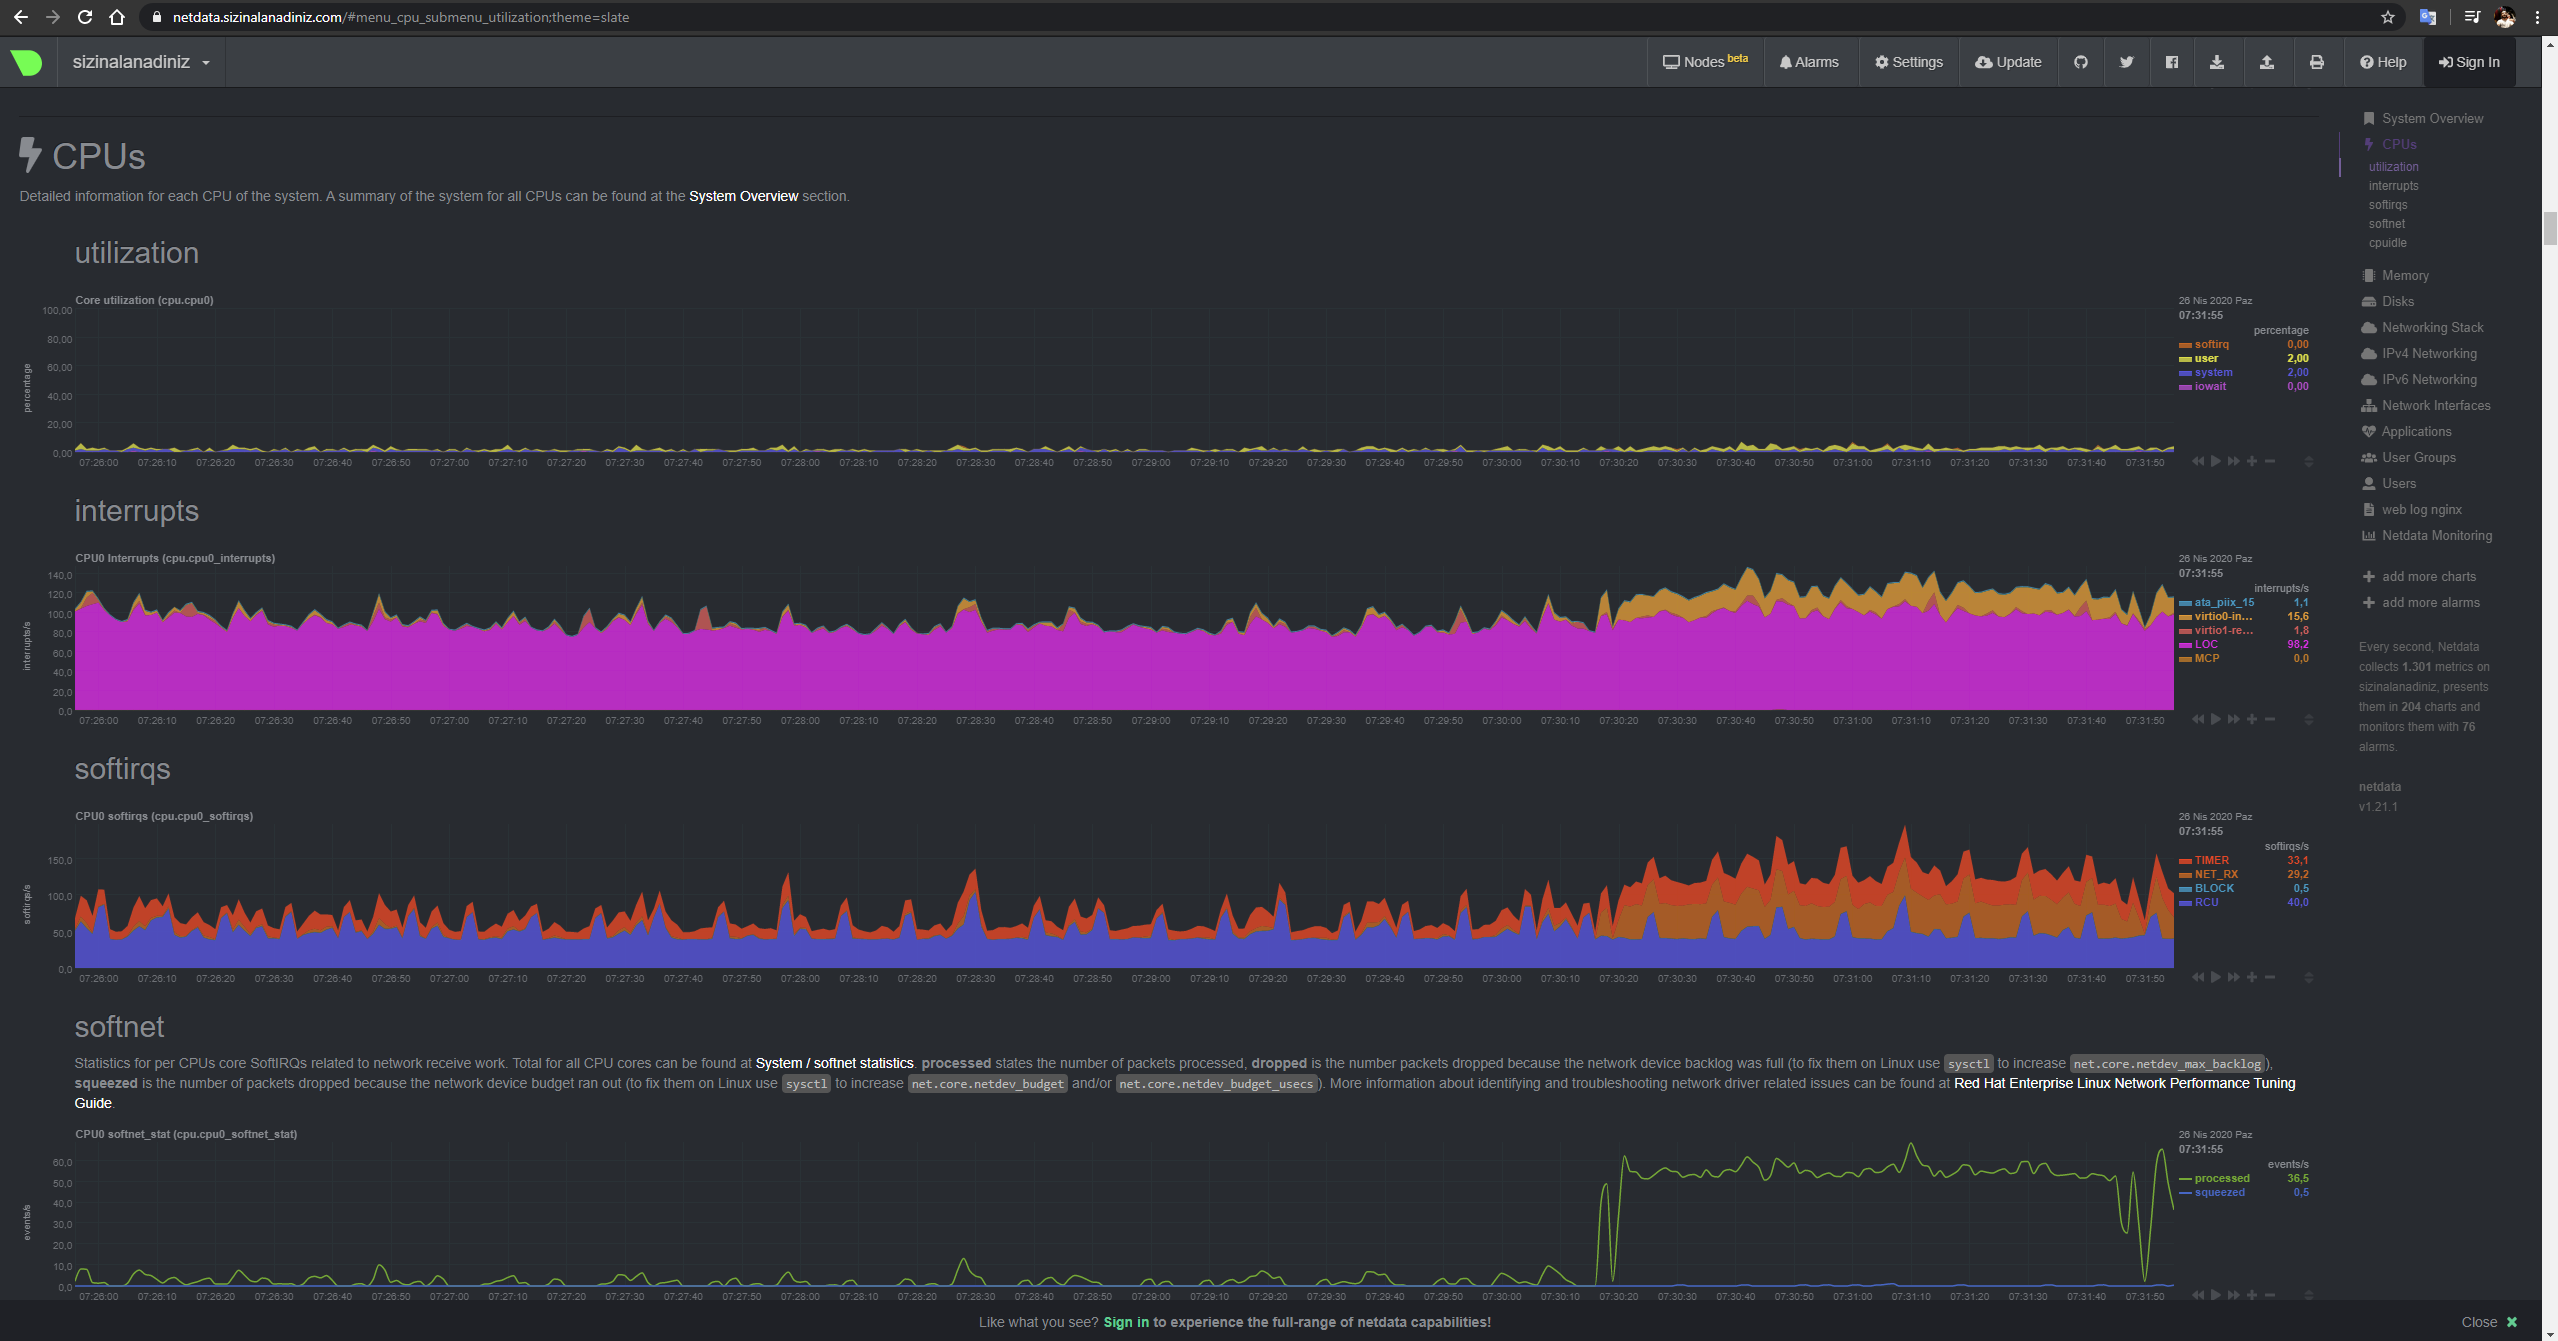This screenshot has height=1341, width=2558.
Task: Zoom out the Core utilization chart
Action: [x=2270, y=461]
